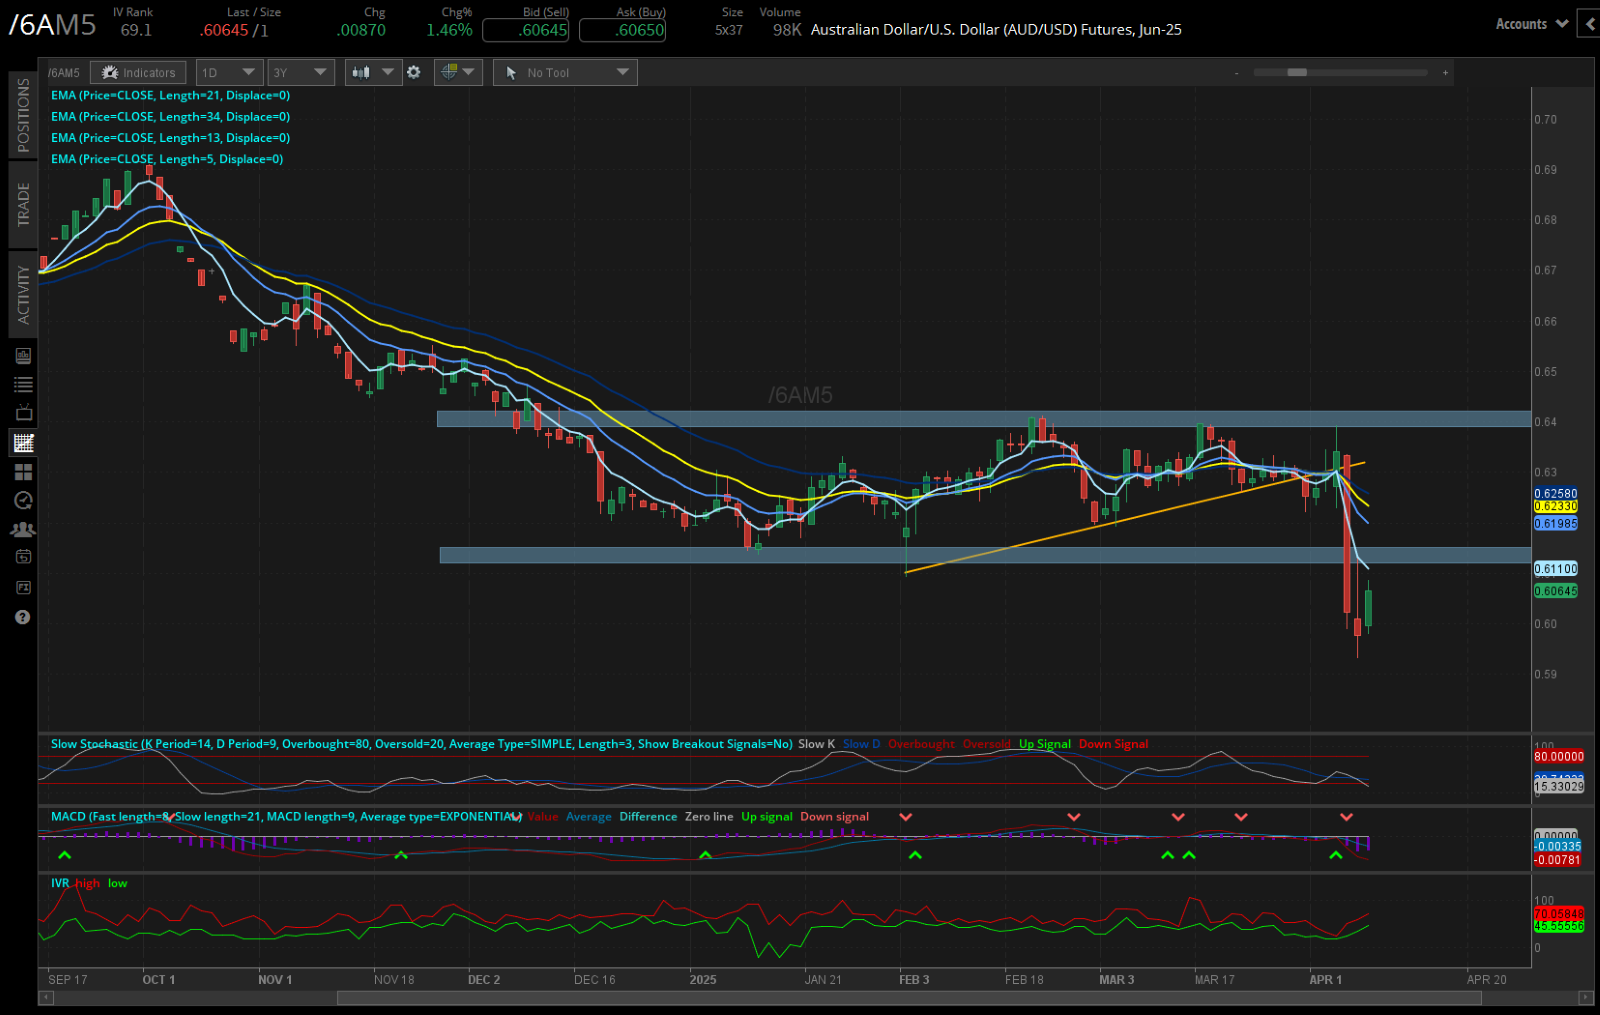Open the FX panel icon
Screen dimensions: 1600x1015
coord(23,587)
